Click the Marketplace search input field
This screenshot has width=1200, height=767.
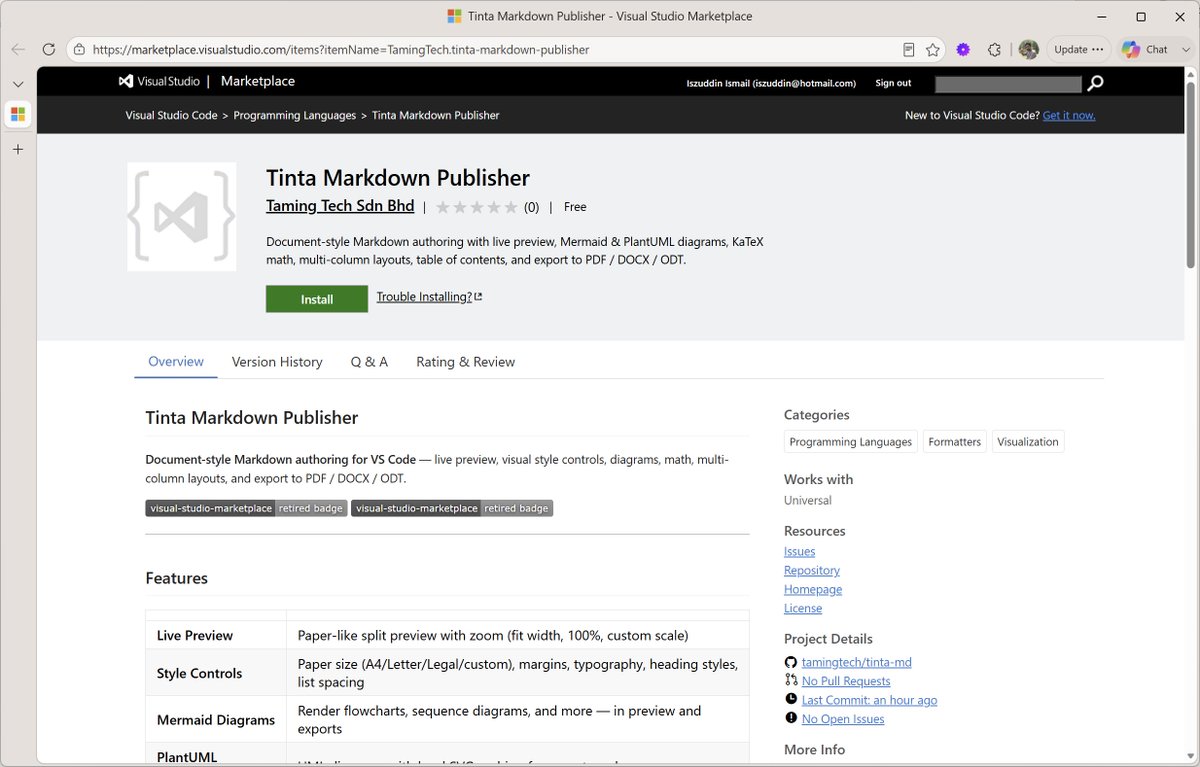(1008, 84)
